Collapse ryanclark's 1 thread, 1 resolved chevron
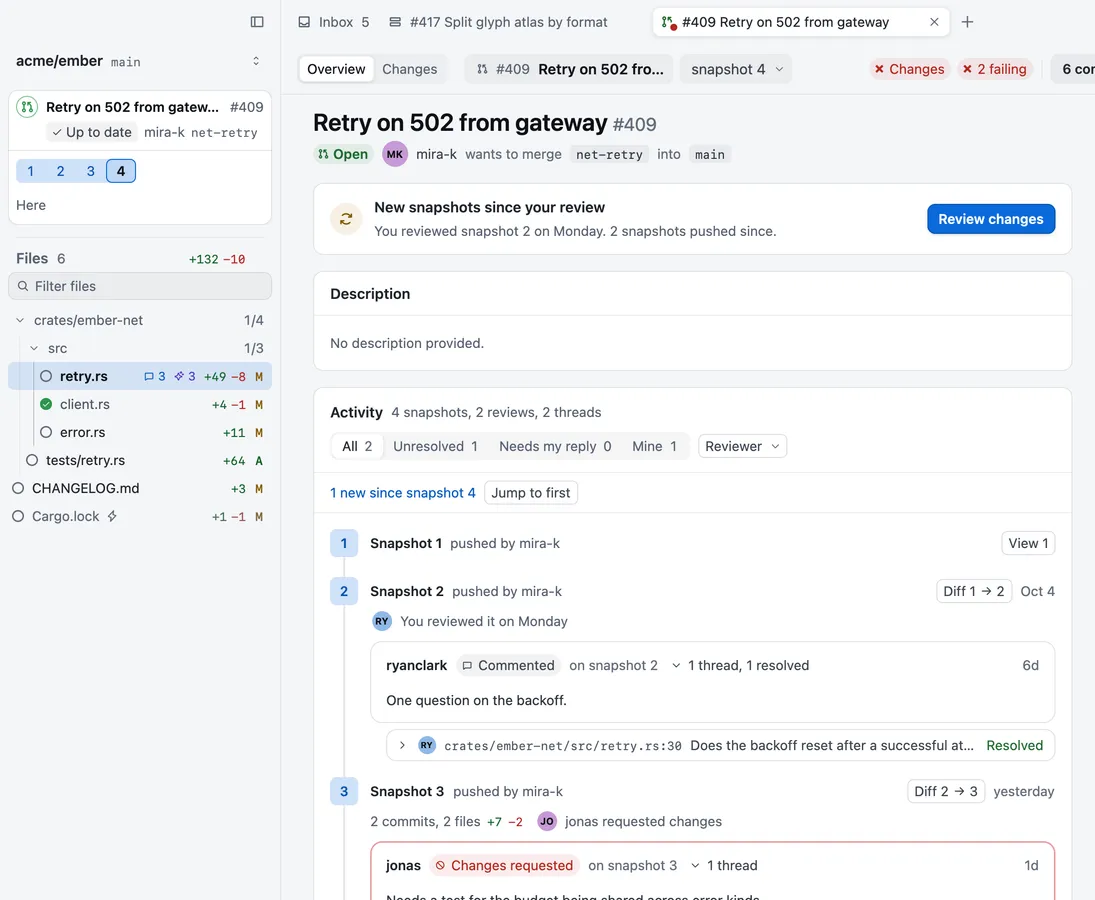1095x900 pixels. [676, 665]
